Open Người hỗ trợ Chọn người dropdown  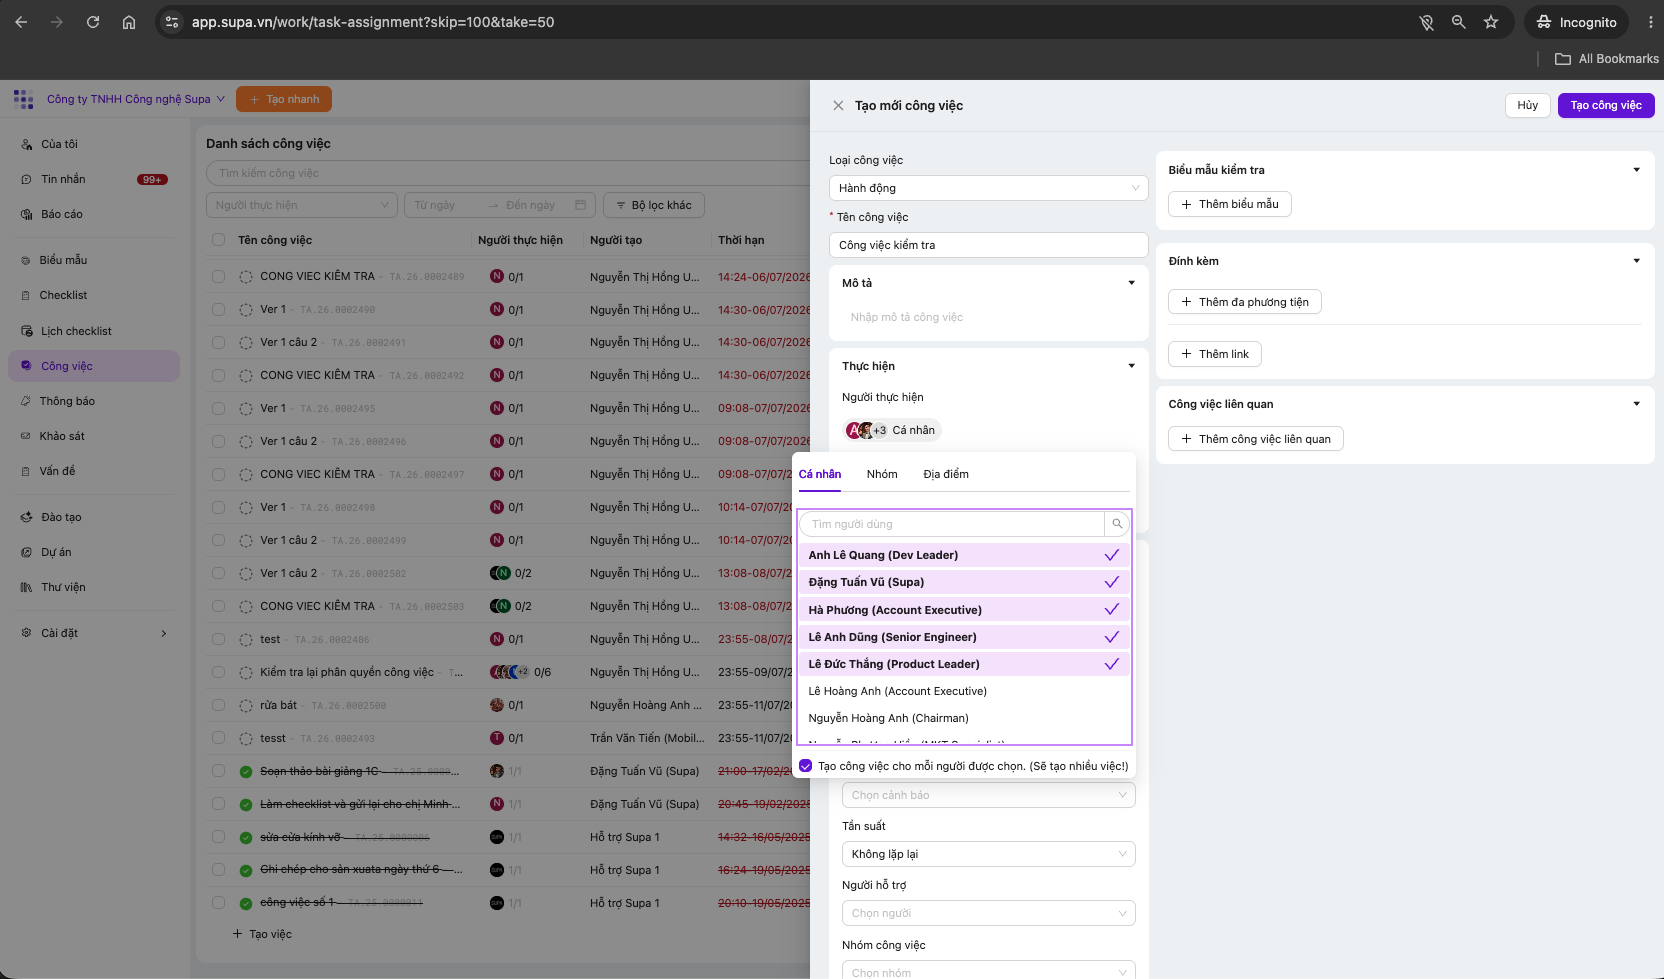(988, 913)
